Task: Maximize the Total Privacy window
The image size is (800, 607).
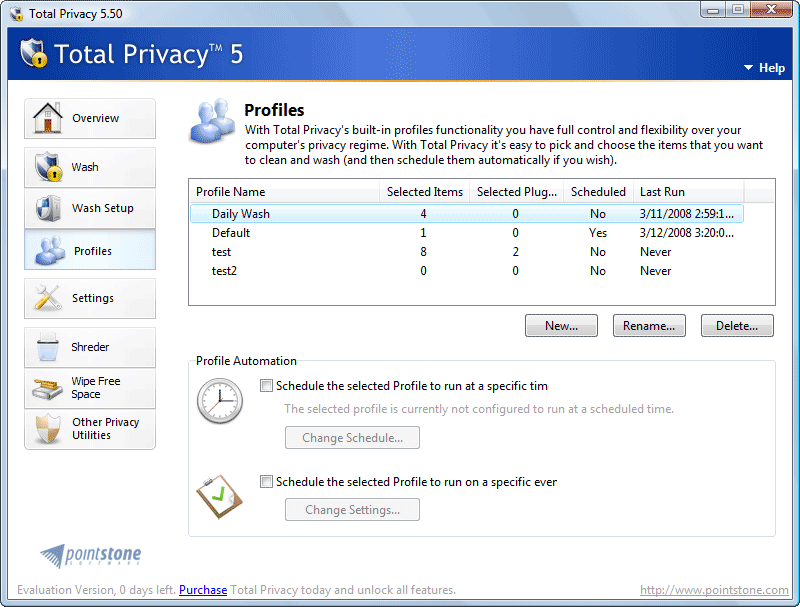Action: pyautogui.click(x=737, y=10)
